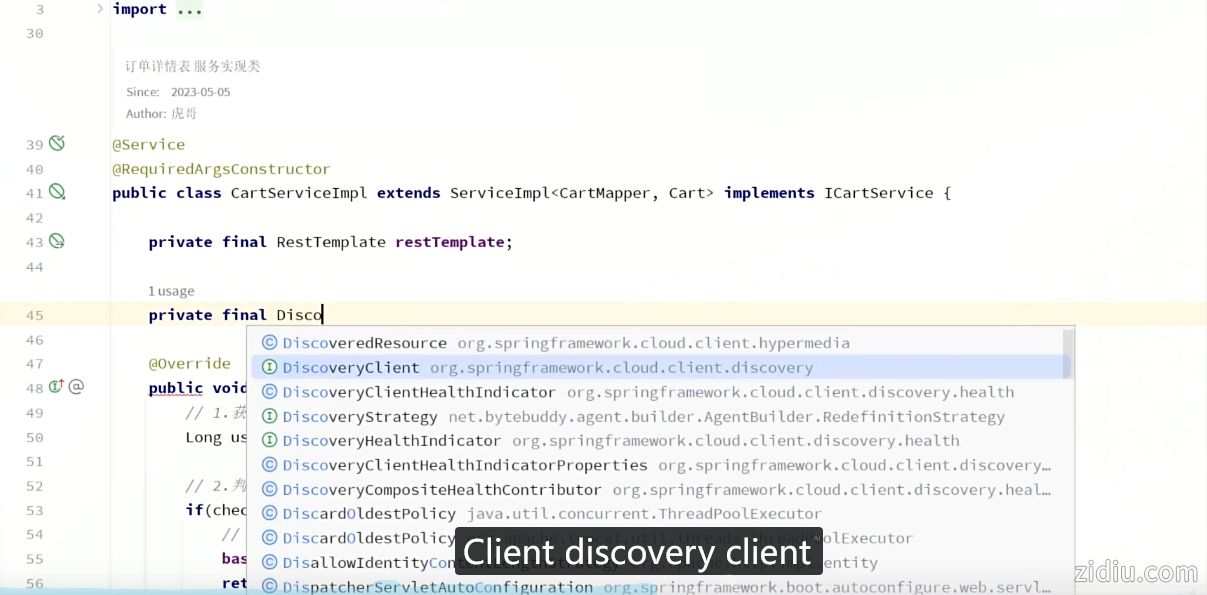Viewport: 1207px width, 595px height.
Task: Click line number 45 in the gutter
Action: tap(34, 315)
